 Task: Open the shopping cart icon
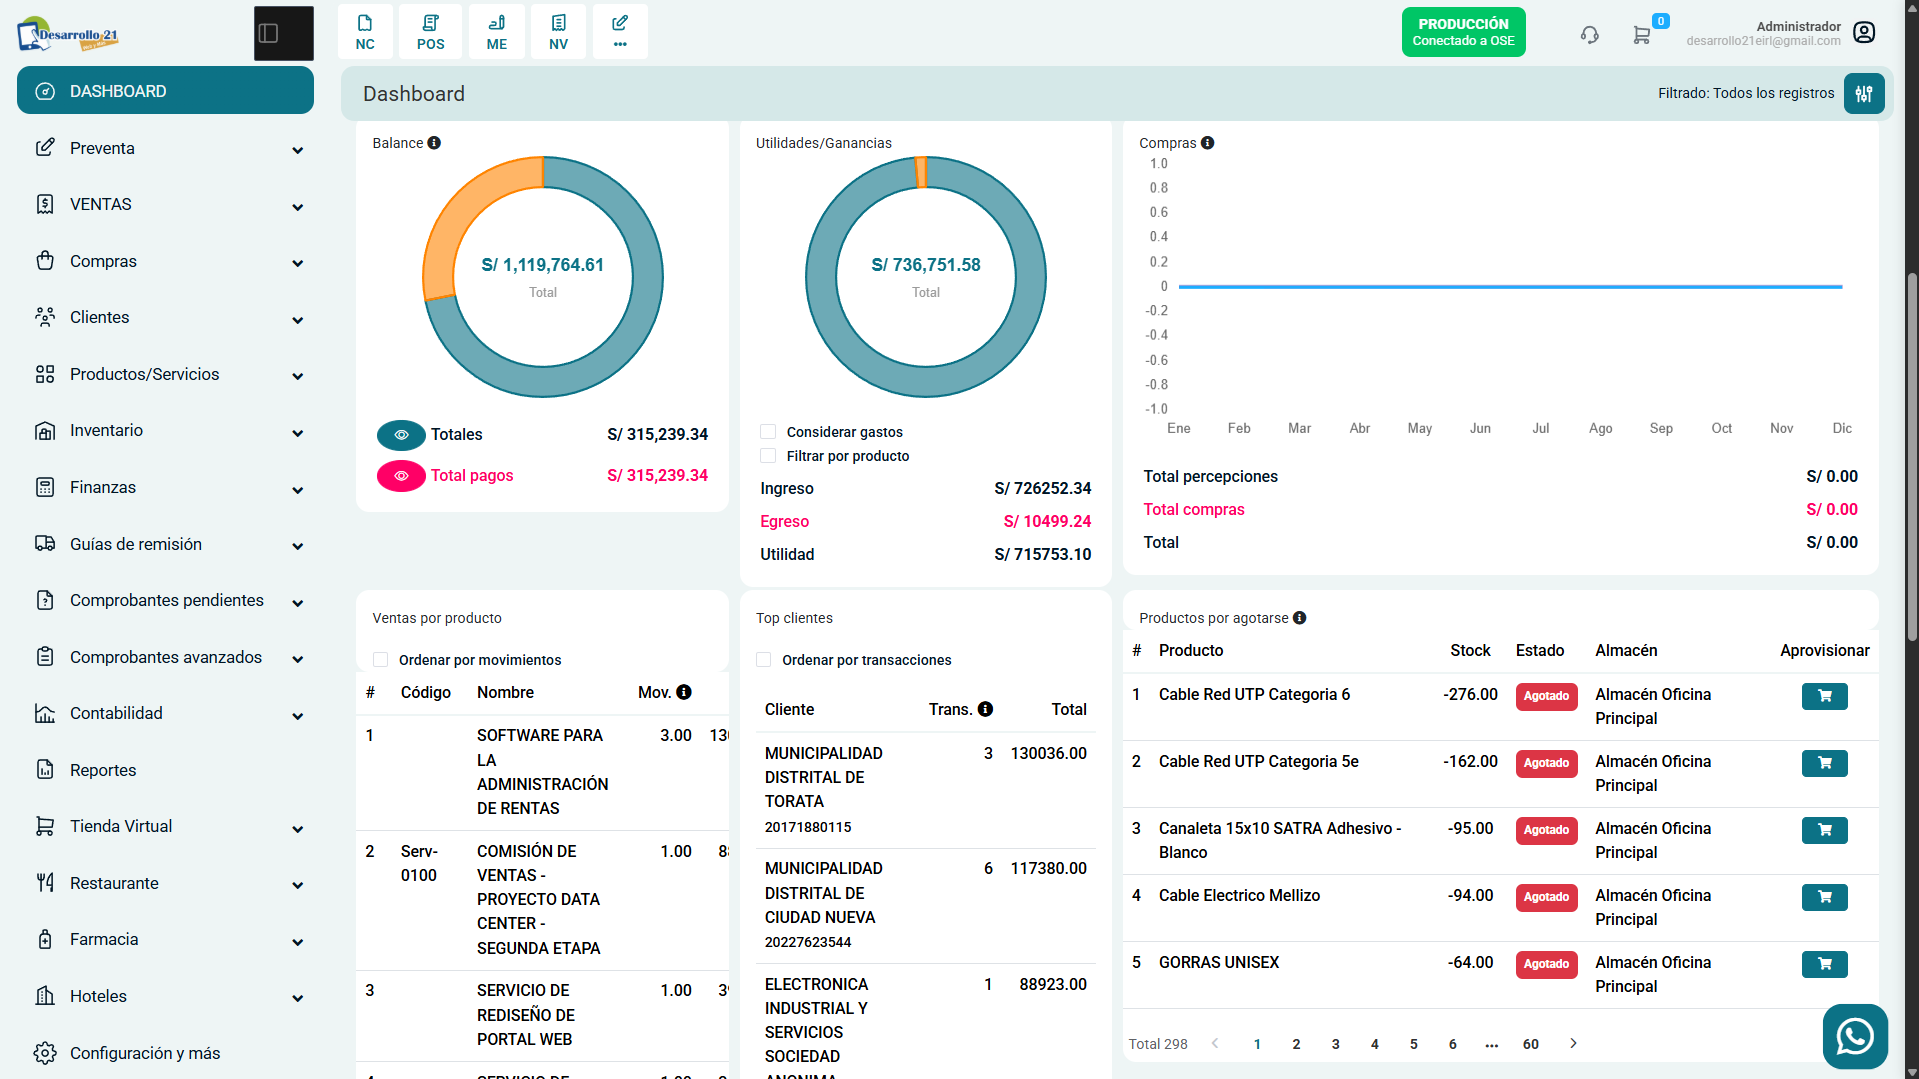click(x=1642, y=34)
